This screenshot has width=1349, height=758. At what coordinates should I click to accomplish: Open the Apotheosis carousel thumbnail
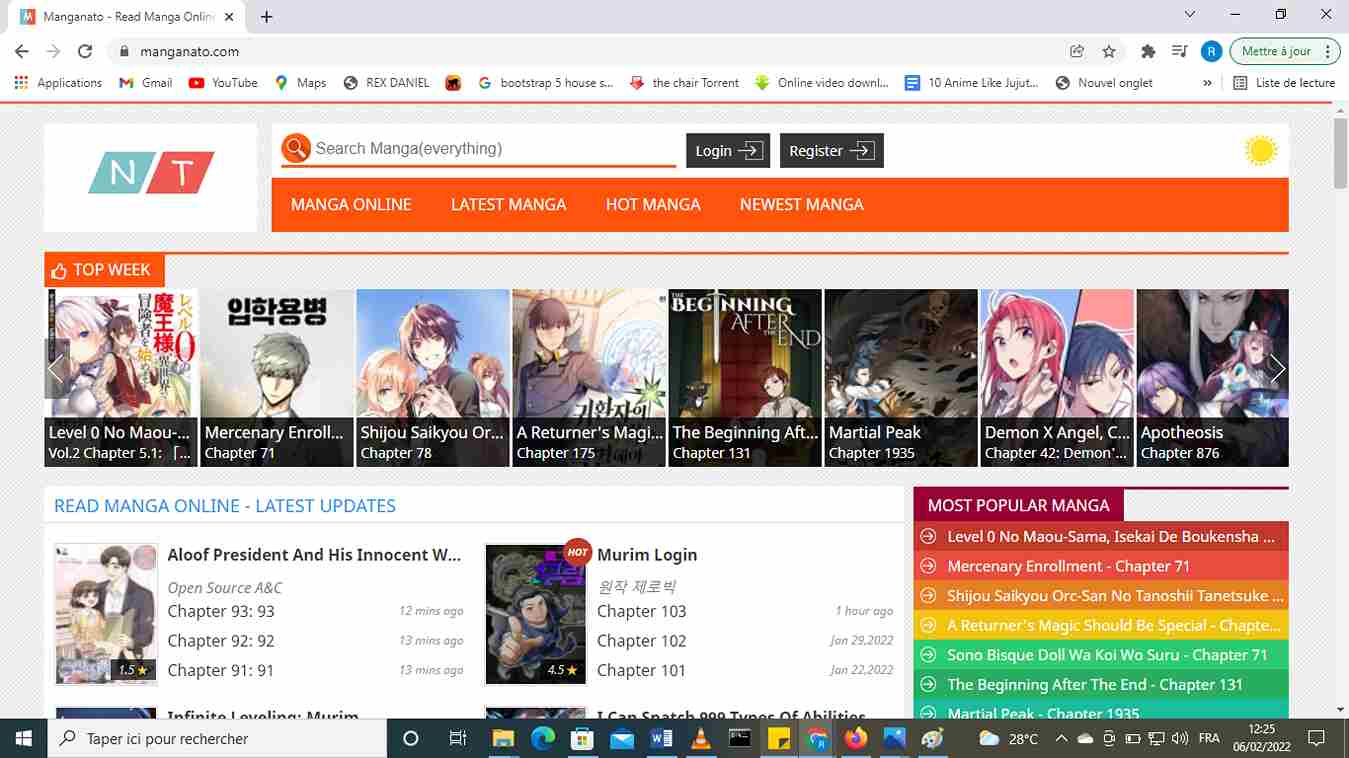1213,378
